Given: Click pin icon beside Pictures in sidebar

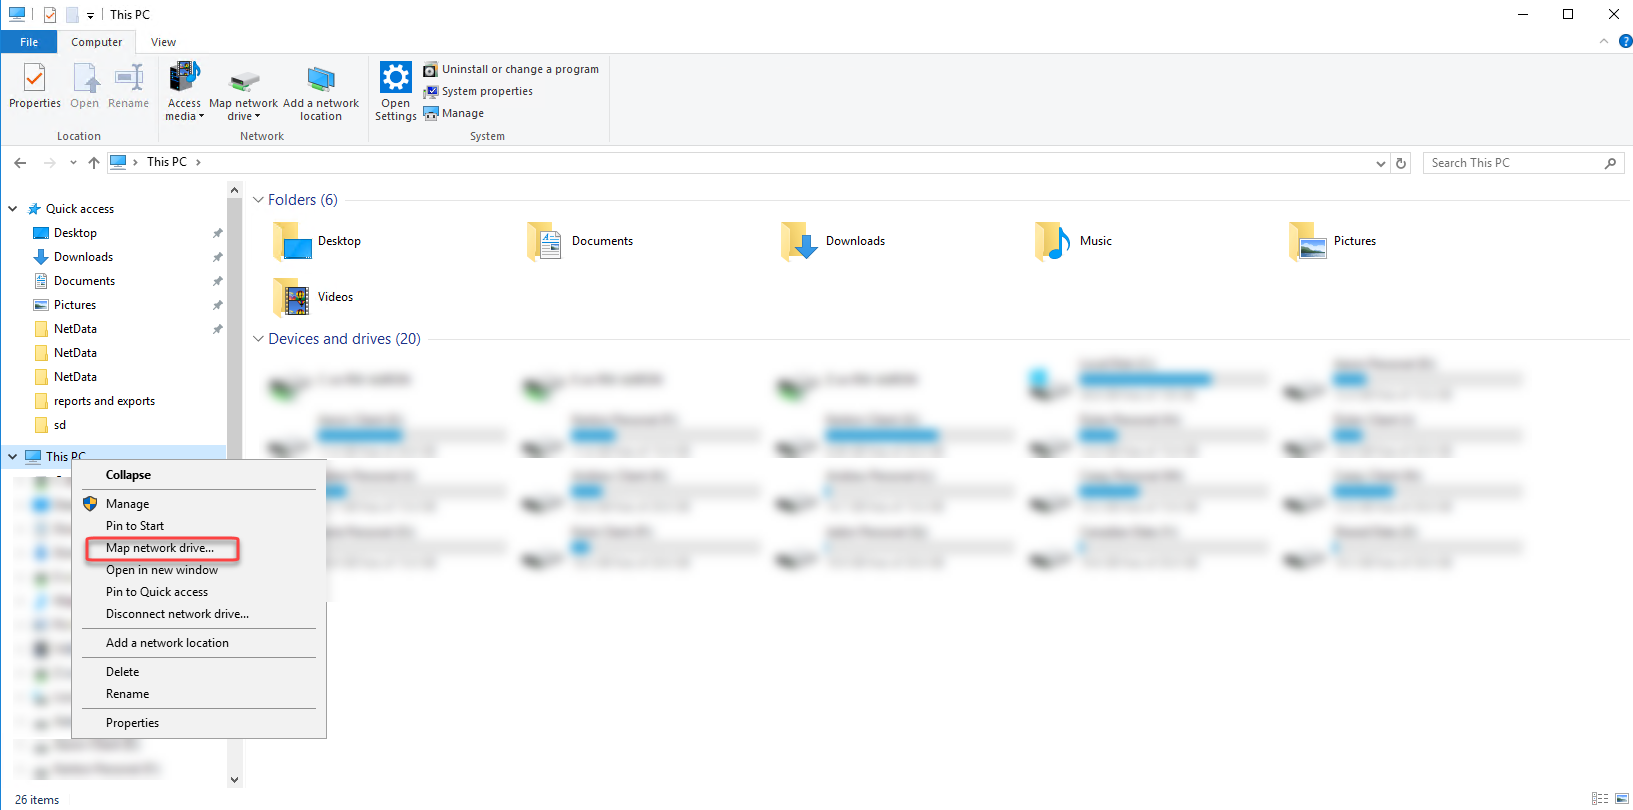Looking at the screenshot, I should coord(217,305).
